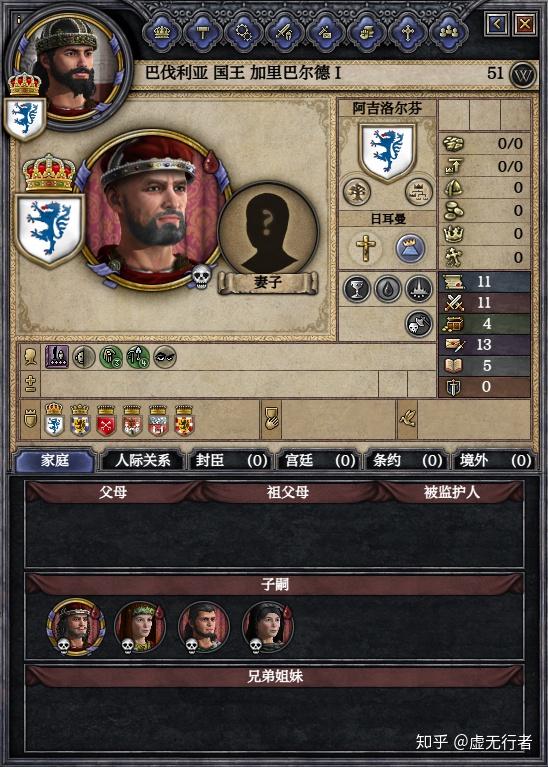Click the golden cross religion icon

coord(365,248)
